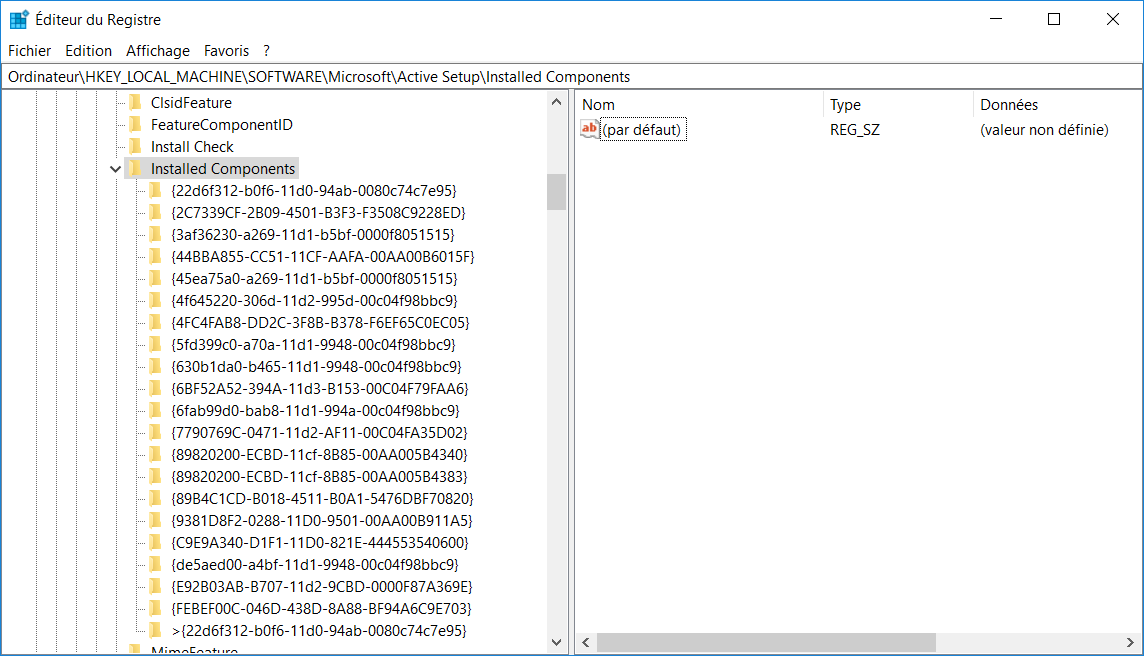Open the ? help menu
1144x656 pixels.
click(266, 51)
